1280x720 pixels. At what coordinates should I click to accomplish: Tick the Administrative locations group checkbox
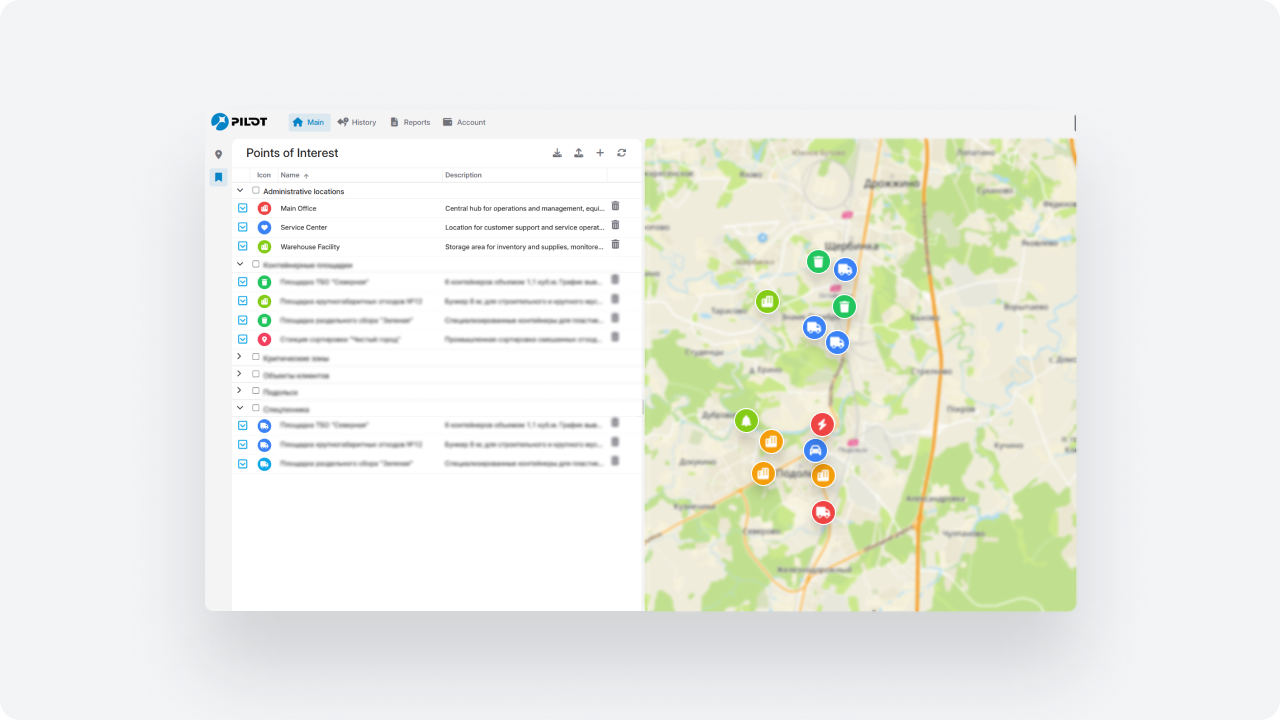click(x=256, y=190)
